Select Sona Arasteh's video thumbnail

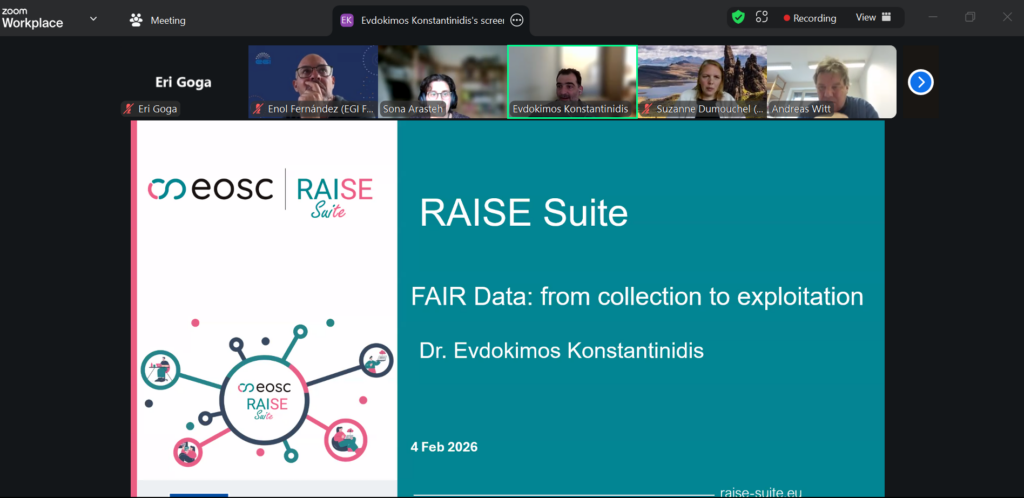[442, 80]
